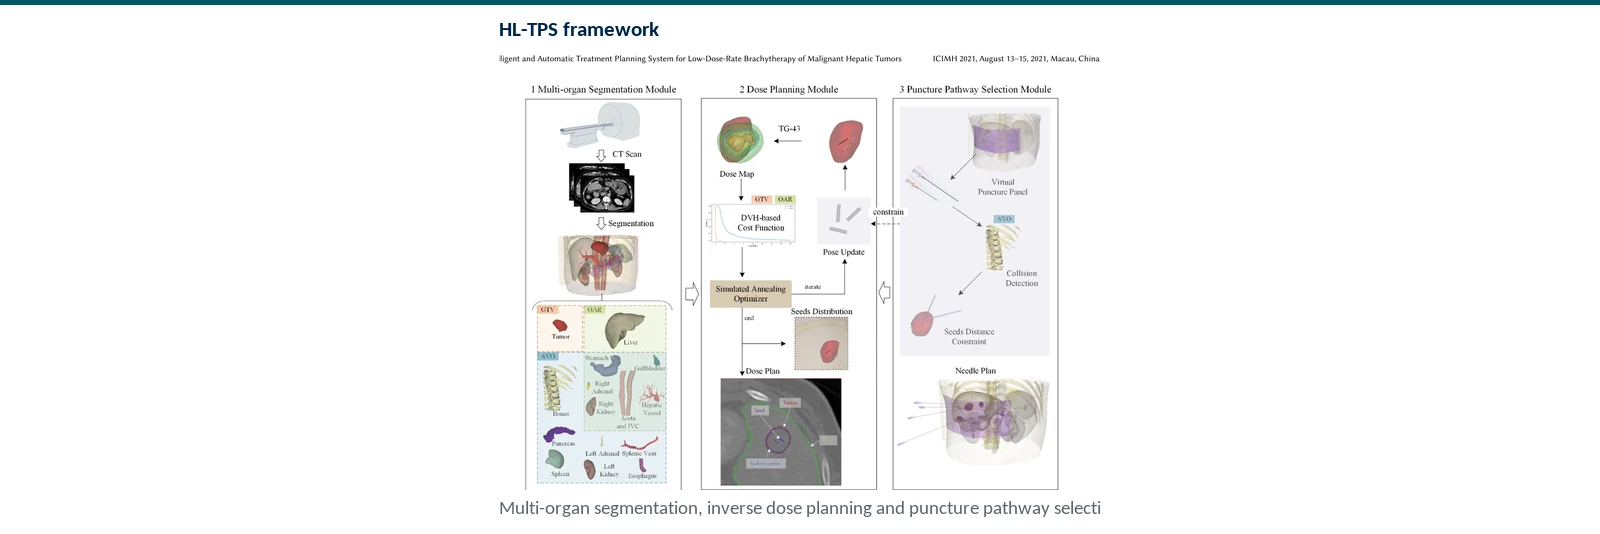
Task: Click the ICIMH 2021 Macau conference header text
Action: pos(1016,59)
